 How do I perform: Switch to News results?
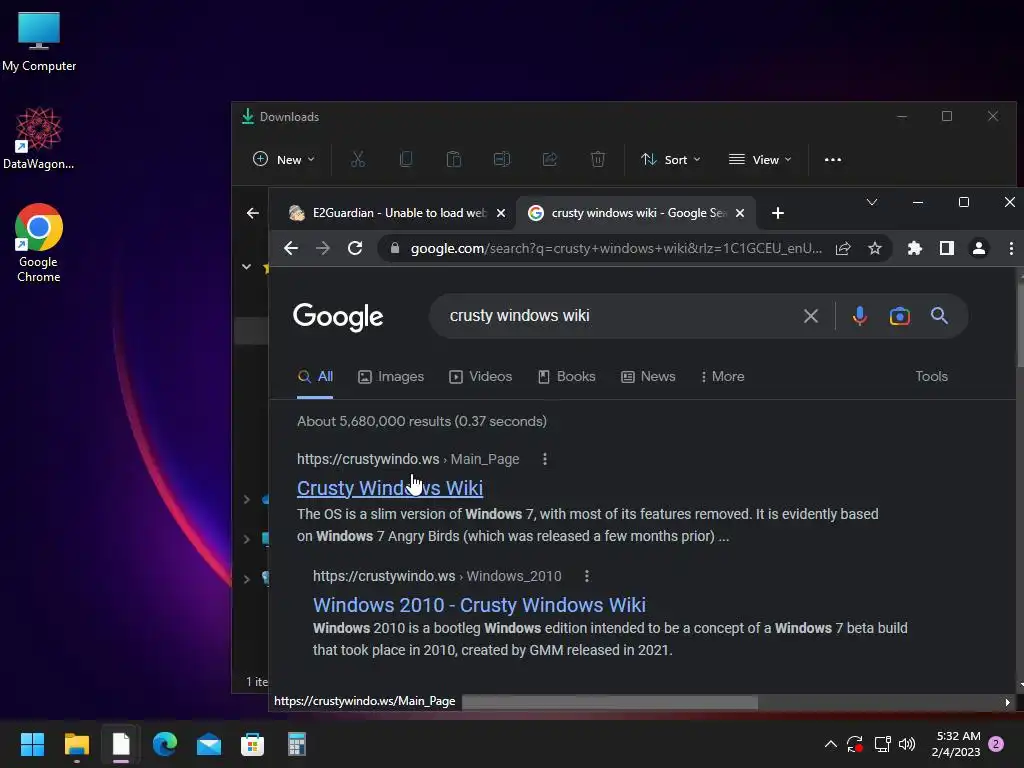point(648,377)
